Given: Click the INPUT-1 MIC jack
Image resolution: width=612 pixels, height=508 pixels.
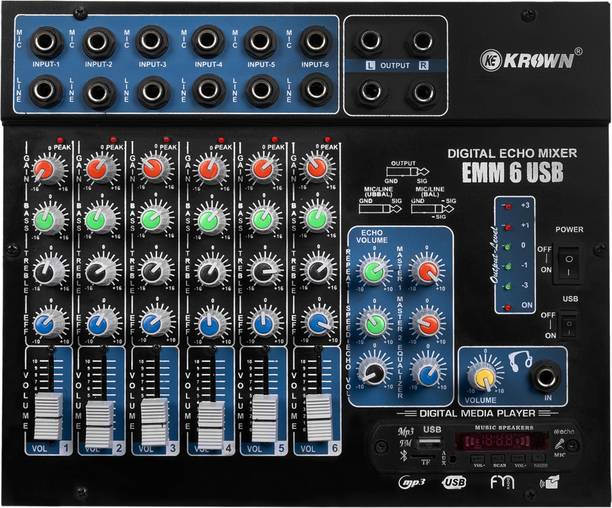Looking at the screenshot, I should coord(46,42).
